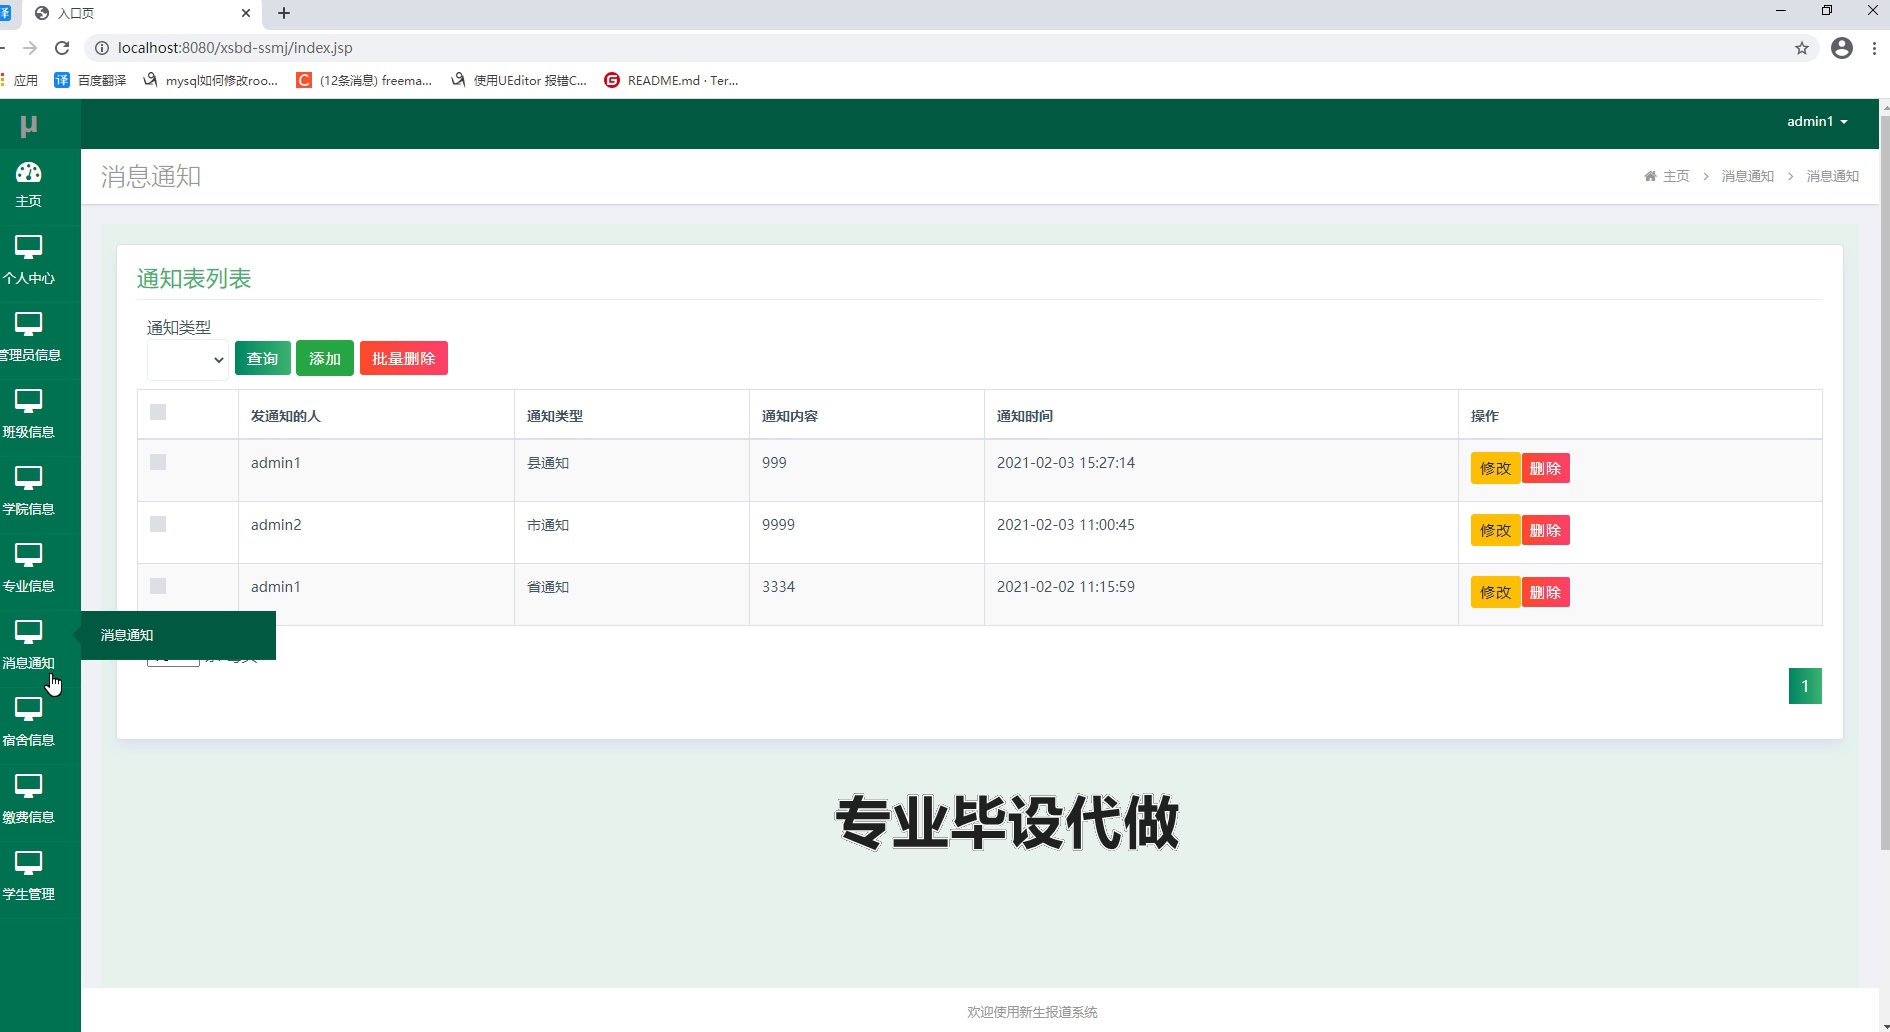Select the 班级信息 sidebar icon
The height and width of the screenshot is (1032, 1890).
[x=30, y=413]
